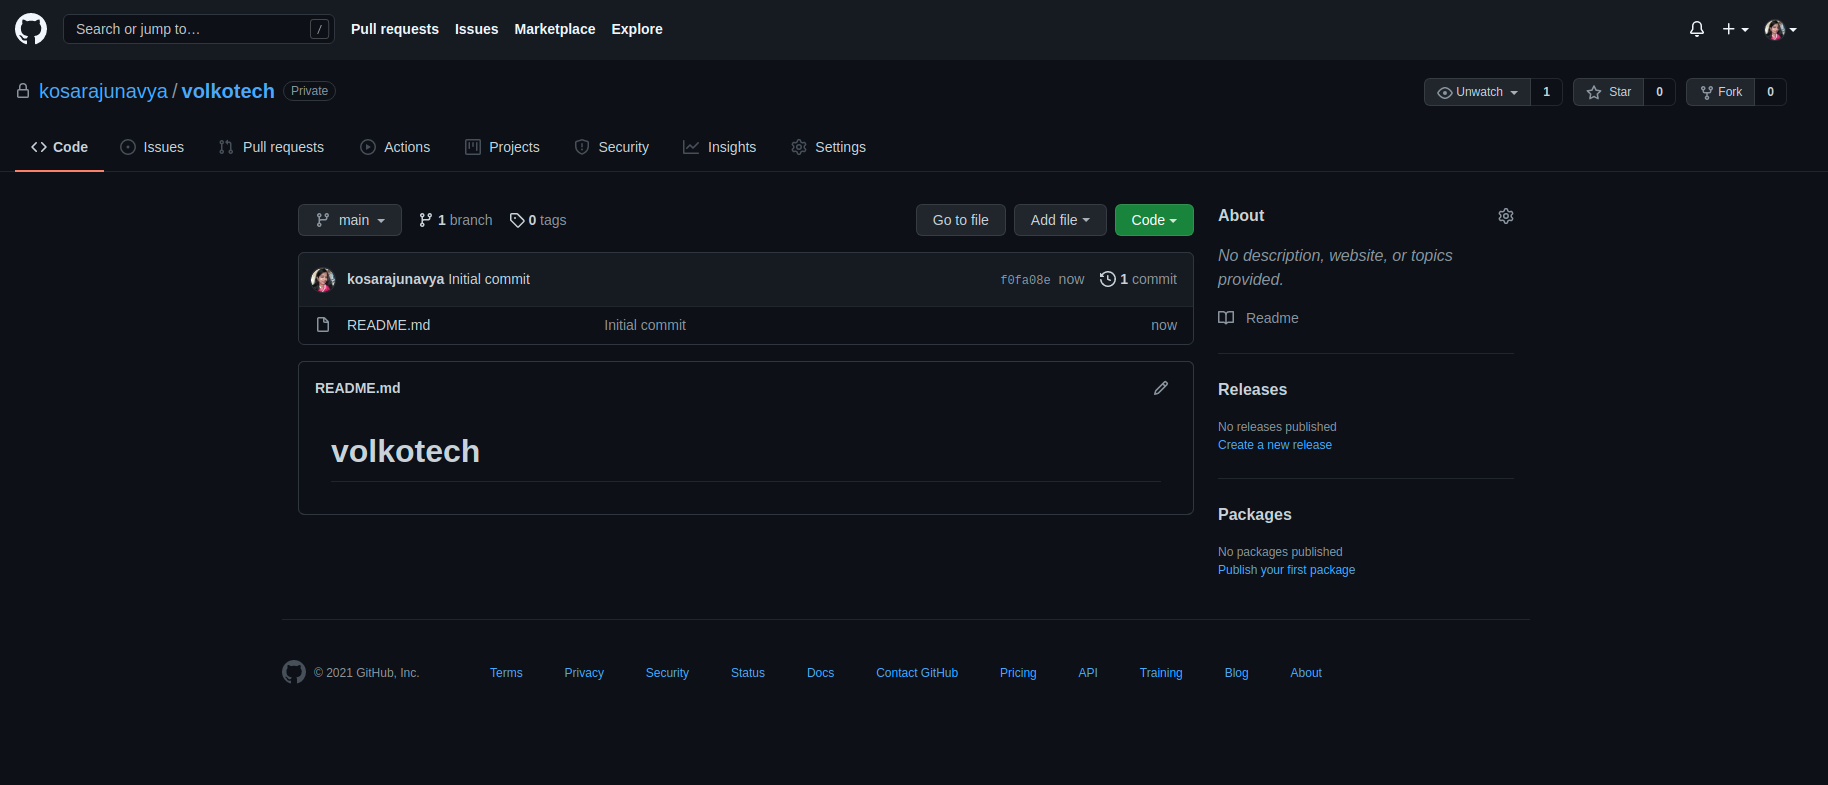This screenshot has width=1828, height=785.
Task: Open footer Training link
Action: pyautogui.click(x=1161, y=673)
